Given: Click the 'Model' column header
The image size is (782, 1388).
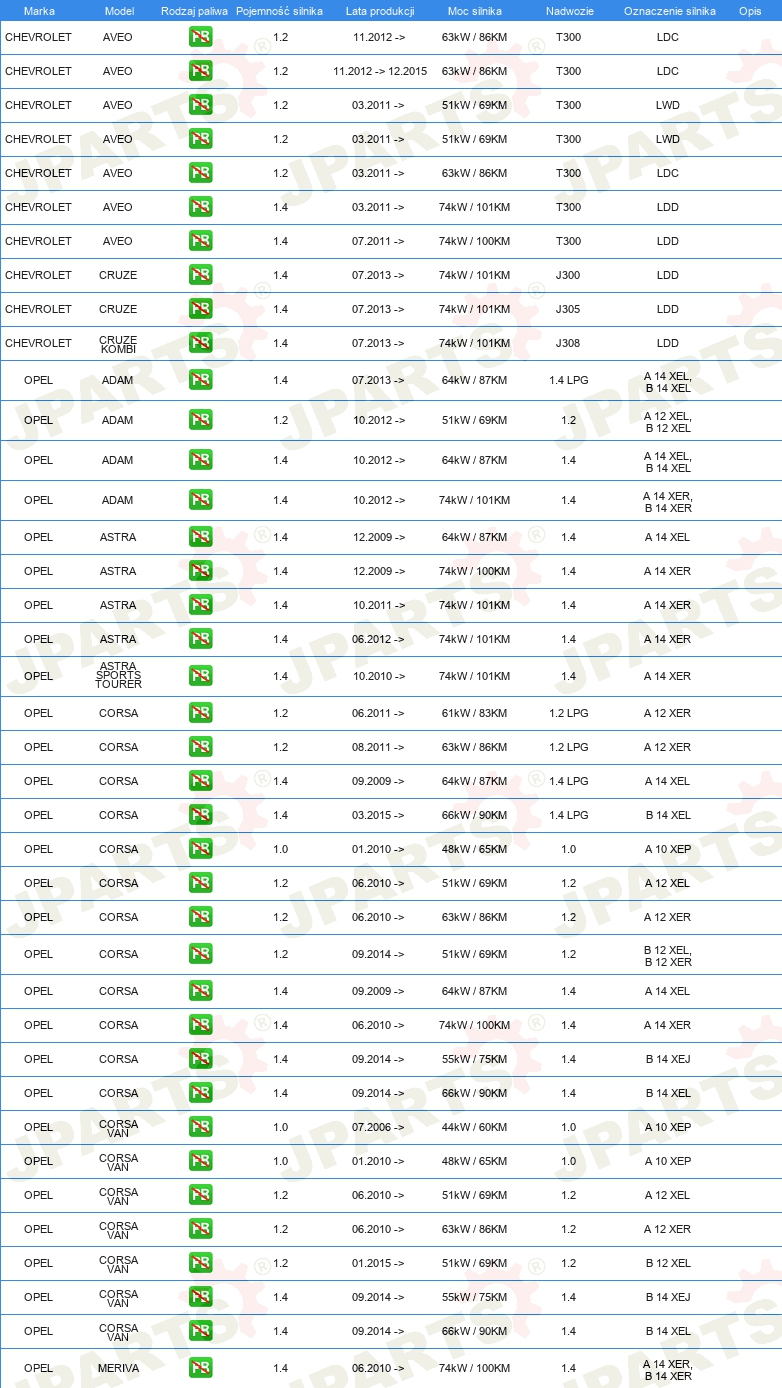Looking at the screenshot, I should point(119,11).
